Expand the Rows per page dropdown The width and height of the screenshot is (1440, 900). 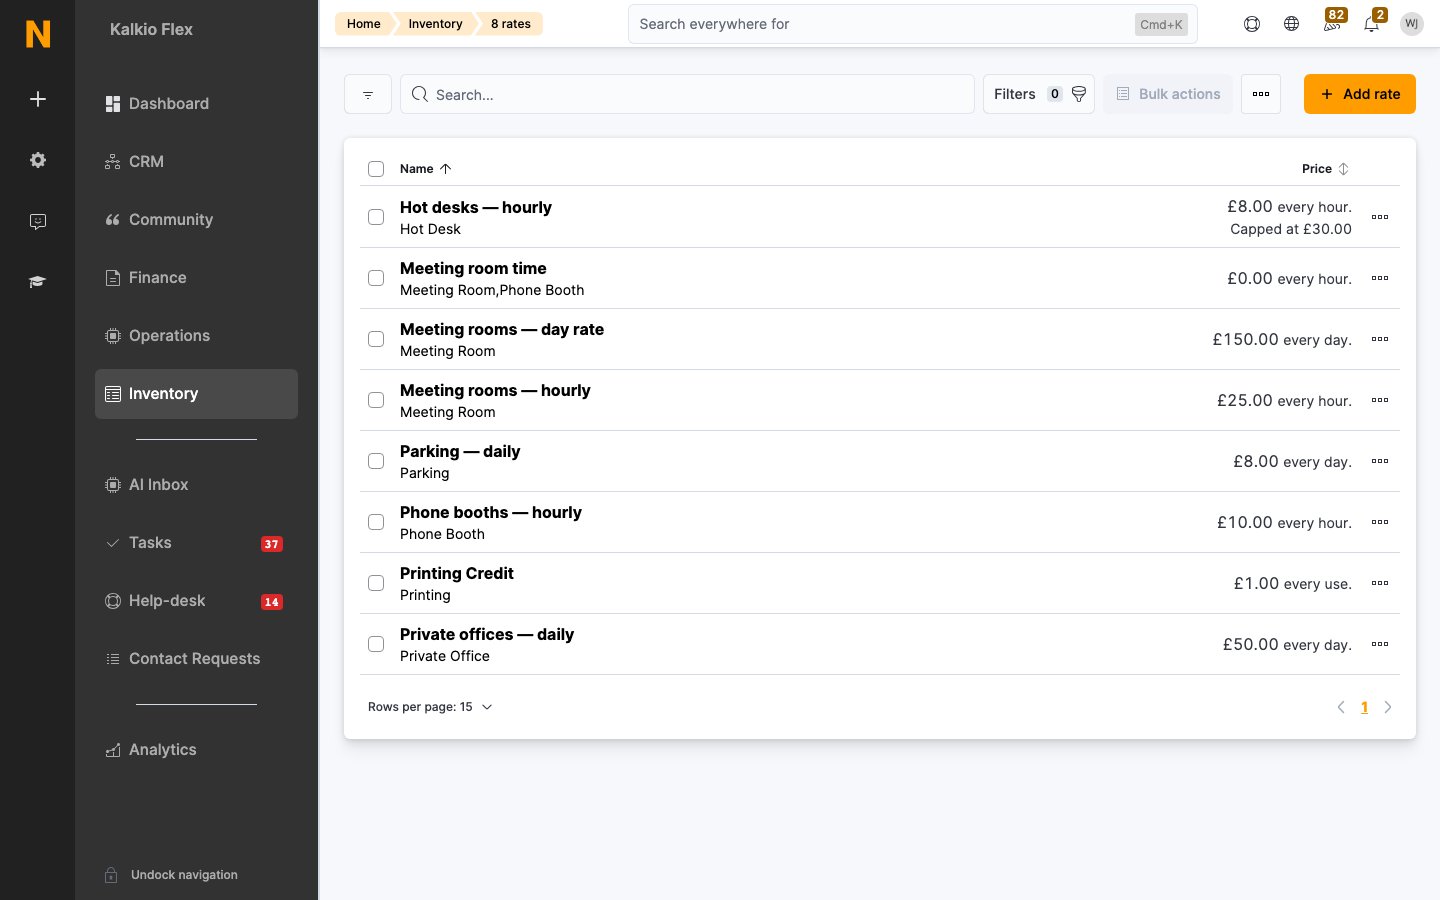click(430, 707)
